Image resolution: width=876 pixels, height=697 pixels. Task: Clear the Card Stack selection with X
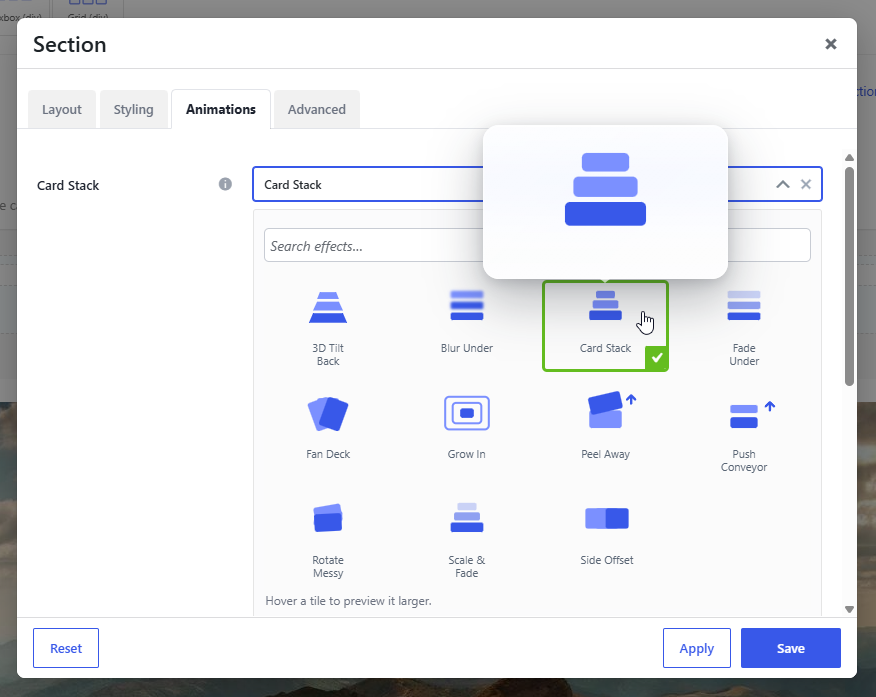806,184
